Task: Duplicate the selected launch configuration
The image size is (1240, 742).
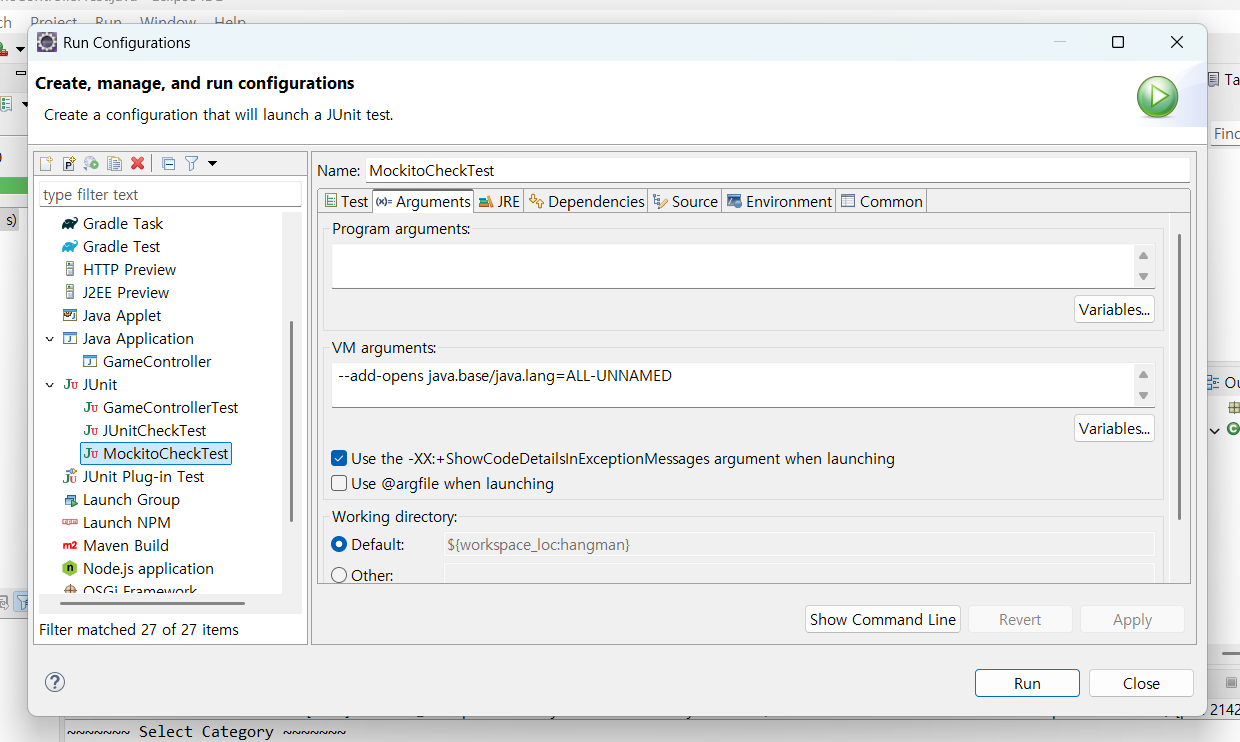Action: (115, 163)
